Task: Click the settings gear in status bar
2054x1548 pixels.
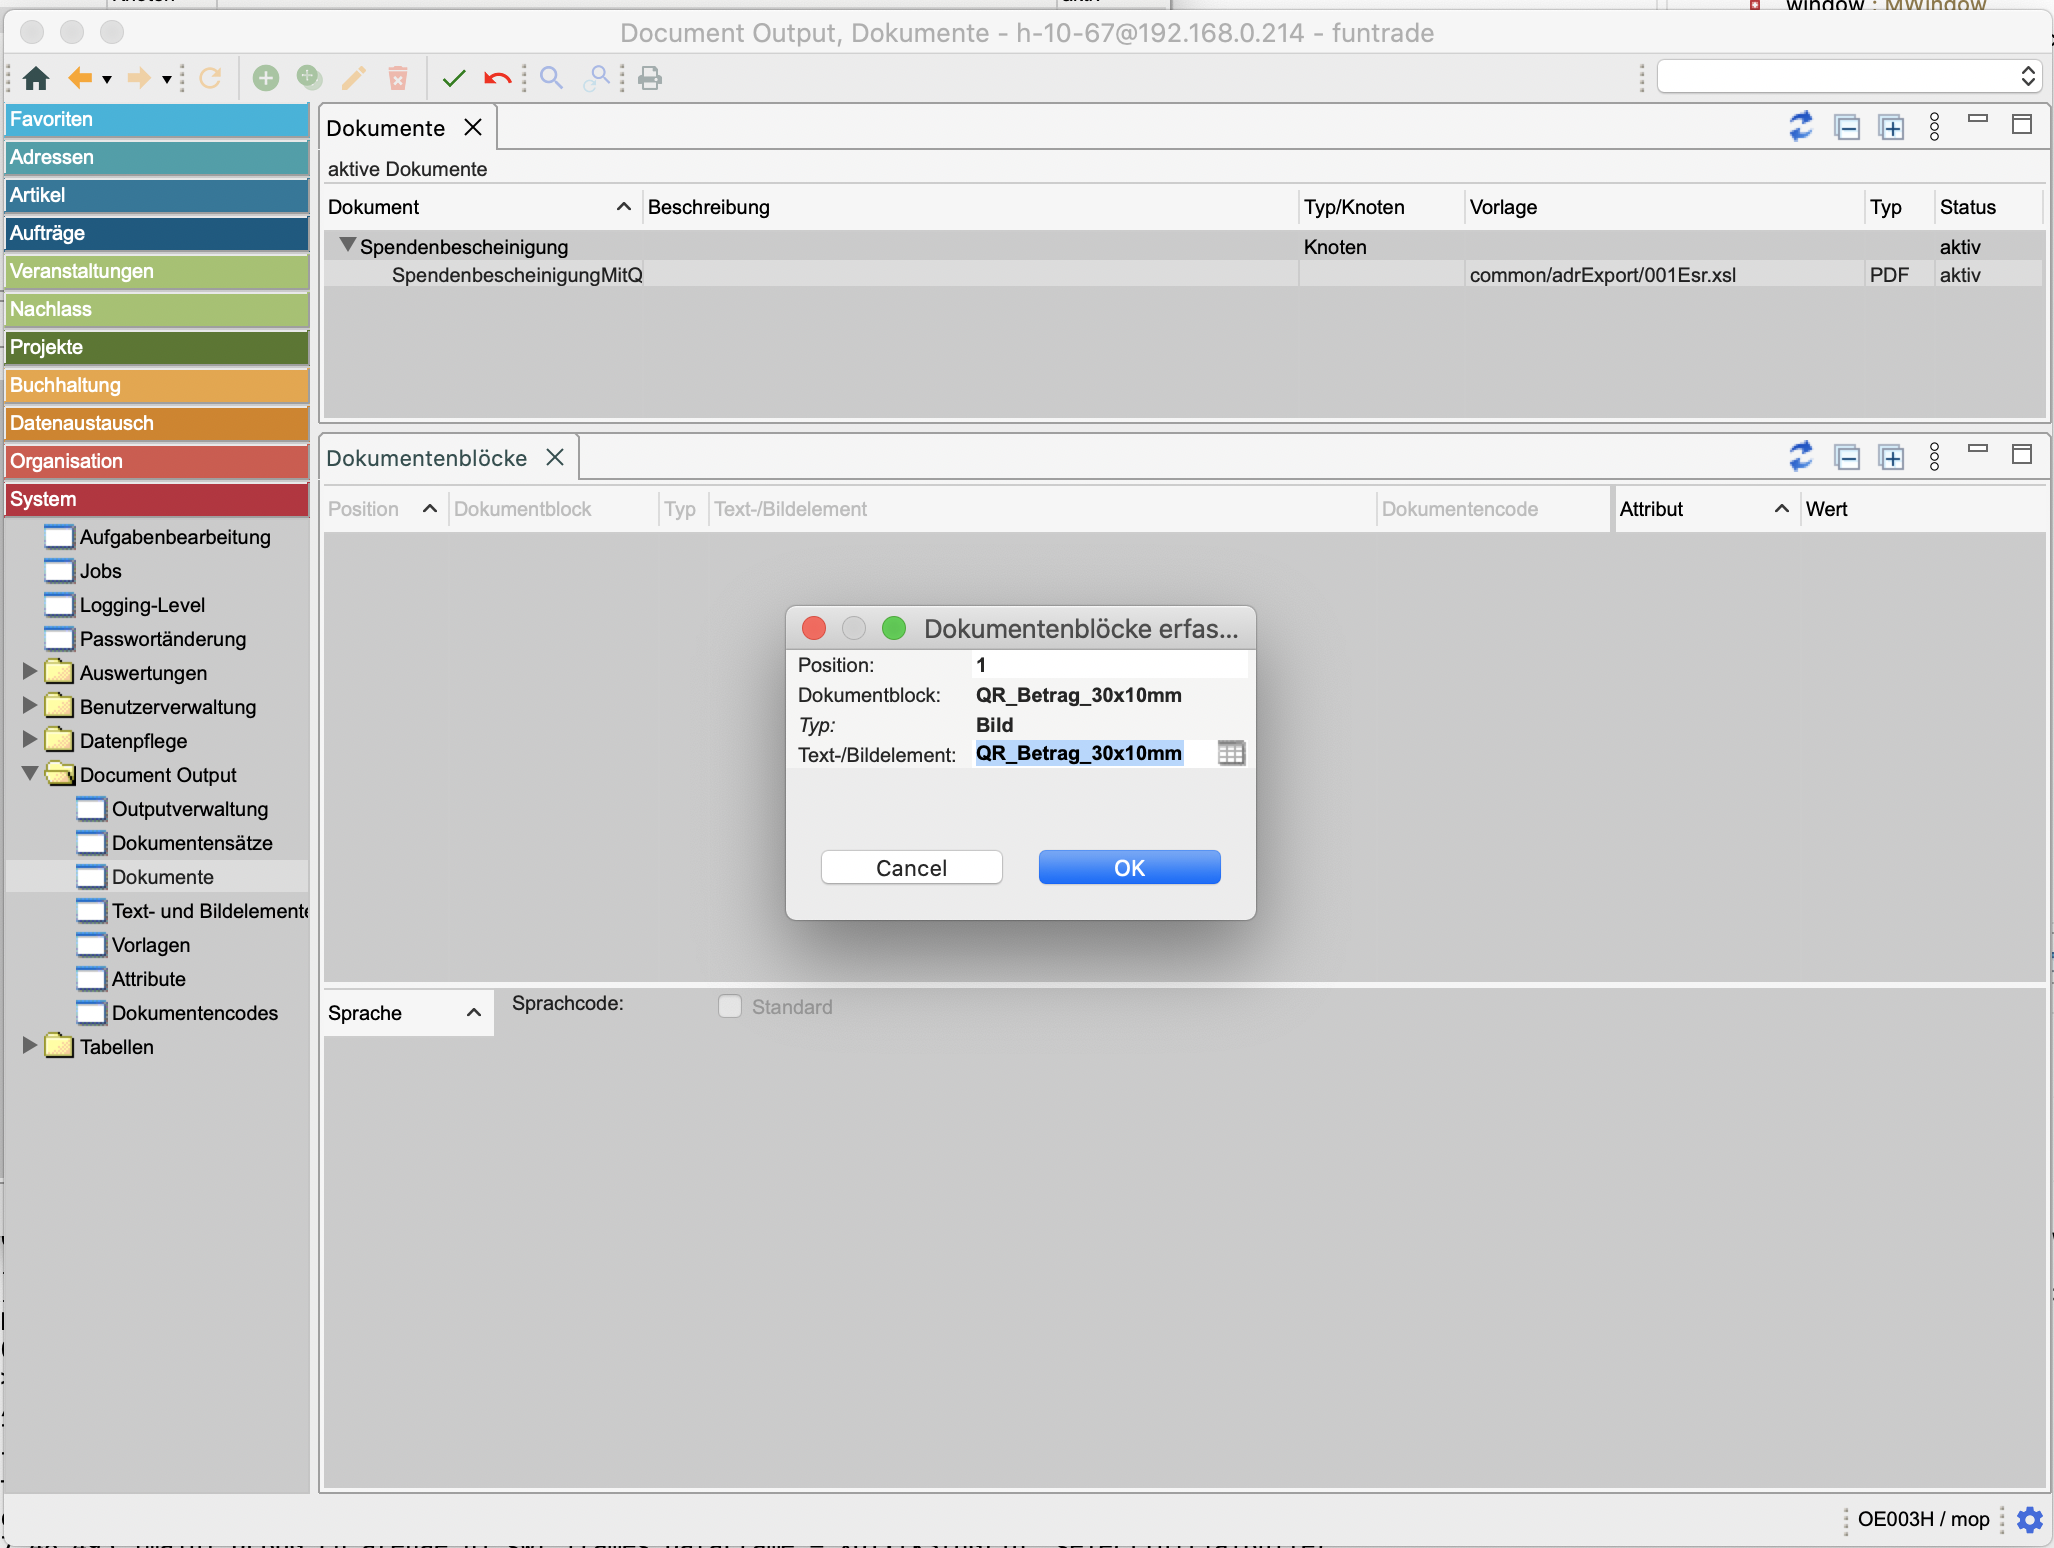Action: [x=2030, y=1520]
